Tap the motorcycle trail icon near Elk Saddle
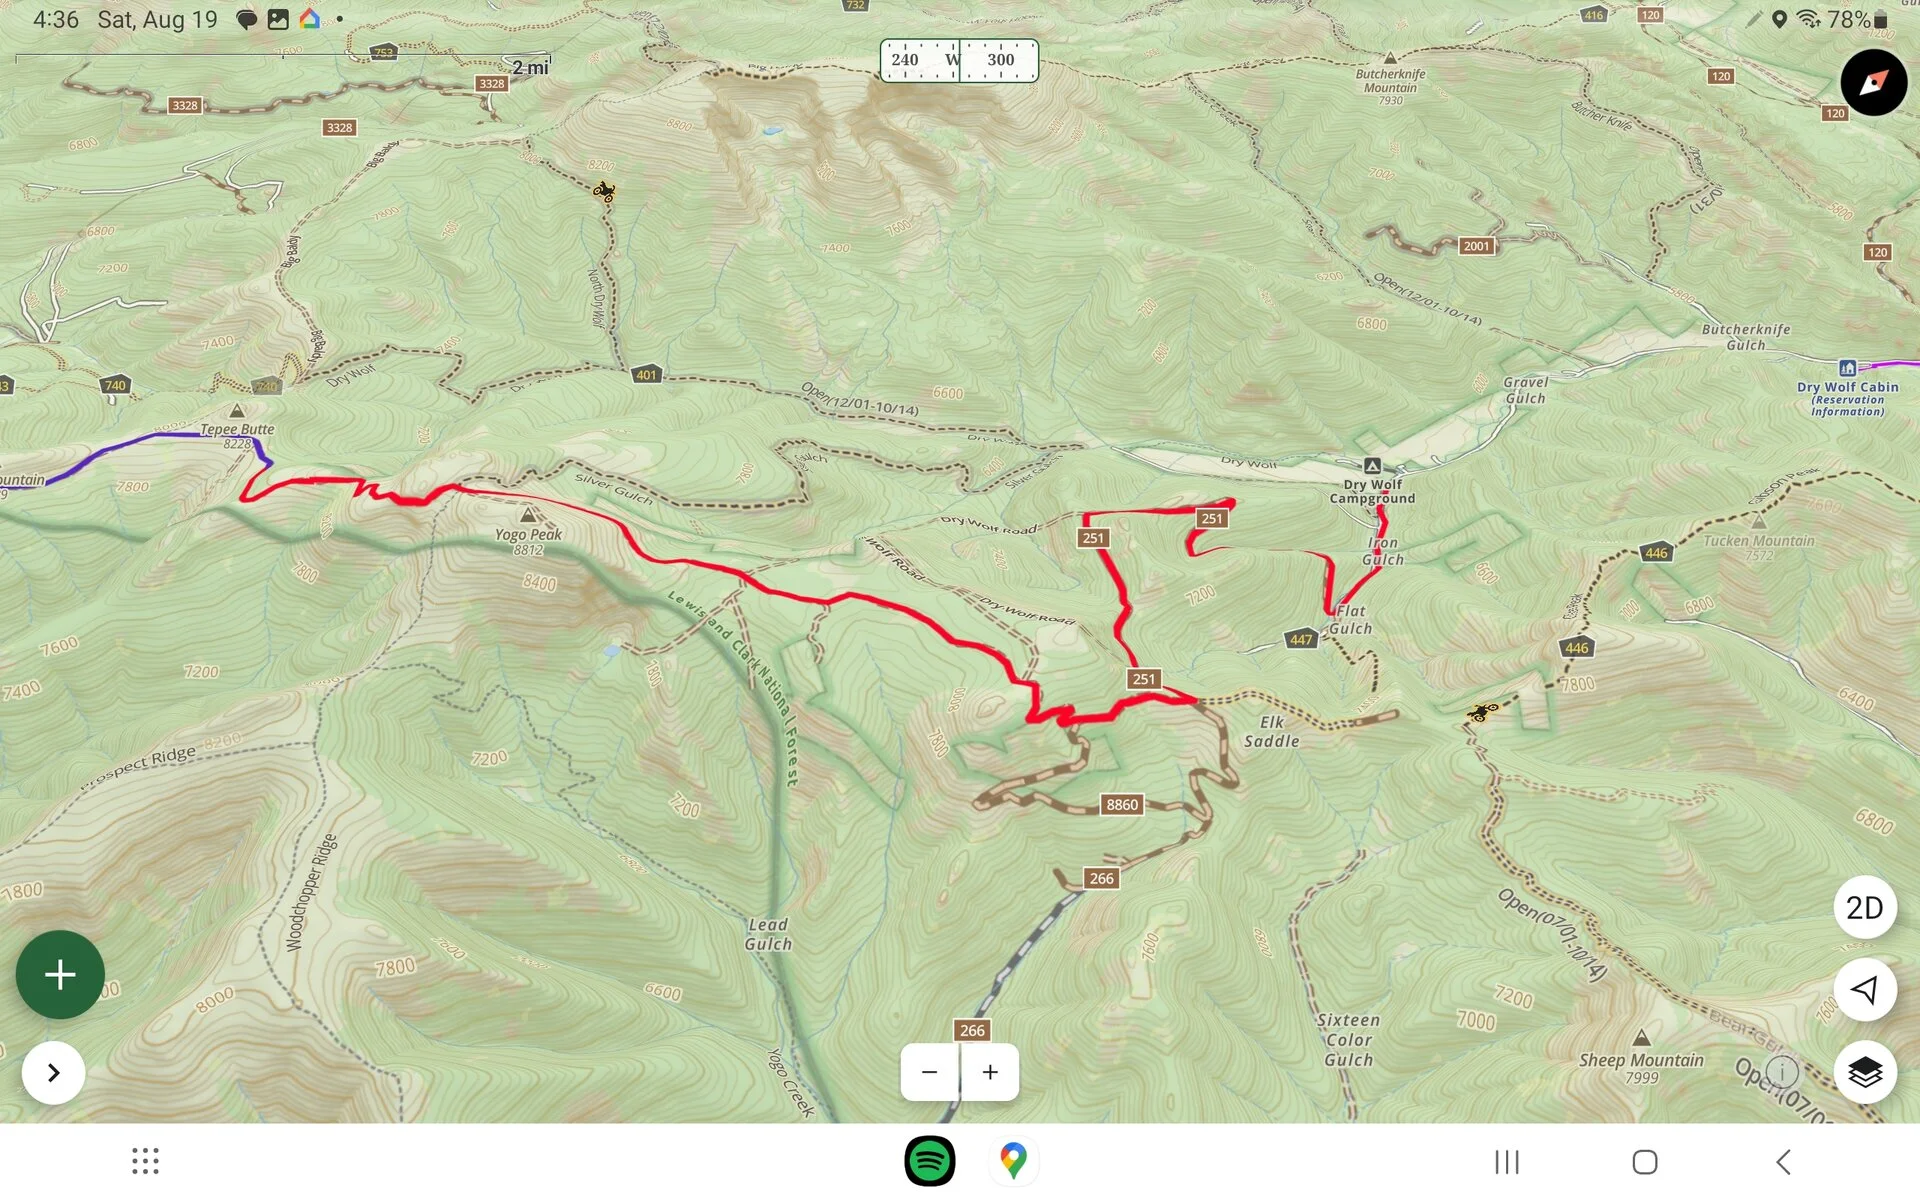Viewport: 1920px width, 1200px height. click(x=1482, y=712)
